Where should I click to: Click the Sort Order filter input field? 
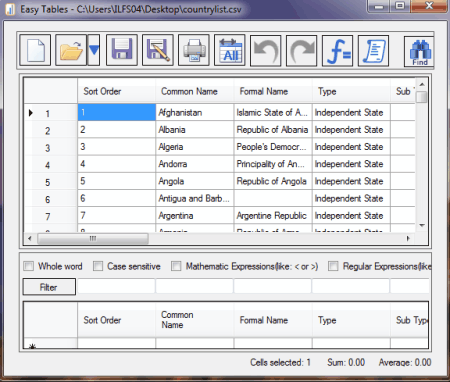point(116,286)
